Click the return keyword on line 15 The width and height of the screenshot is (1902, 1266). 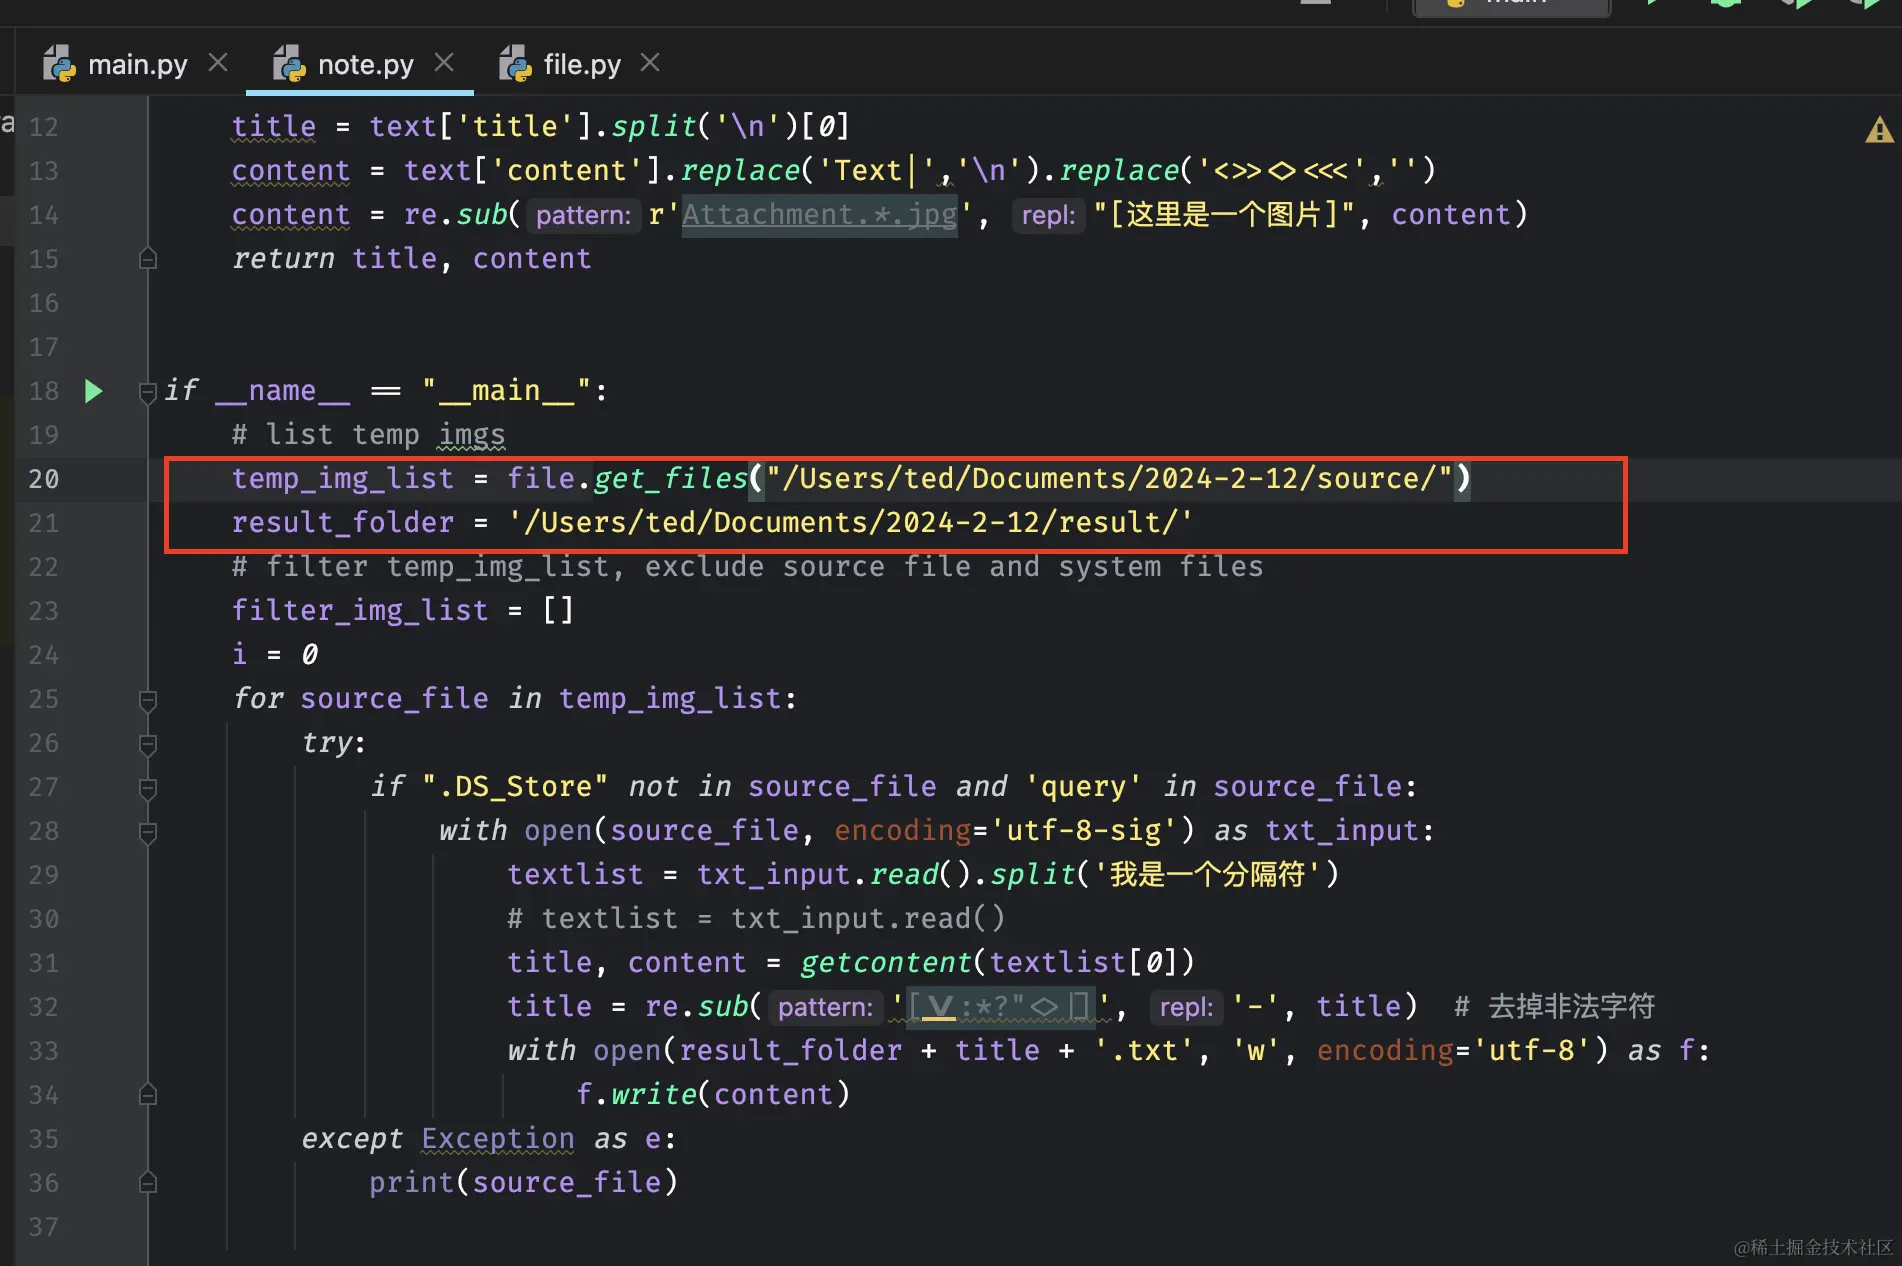tap(284, 259)
